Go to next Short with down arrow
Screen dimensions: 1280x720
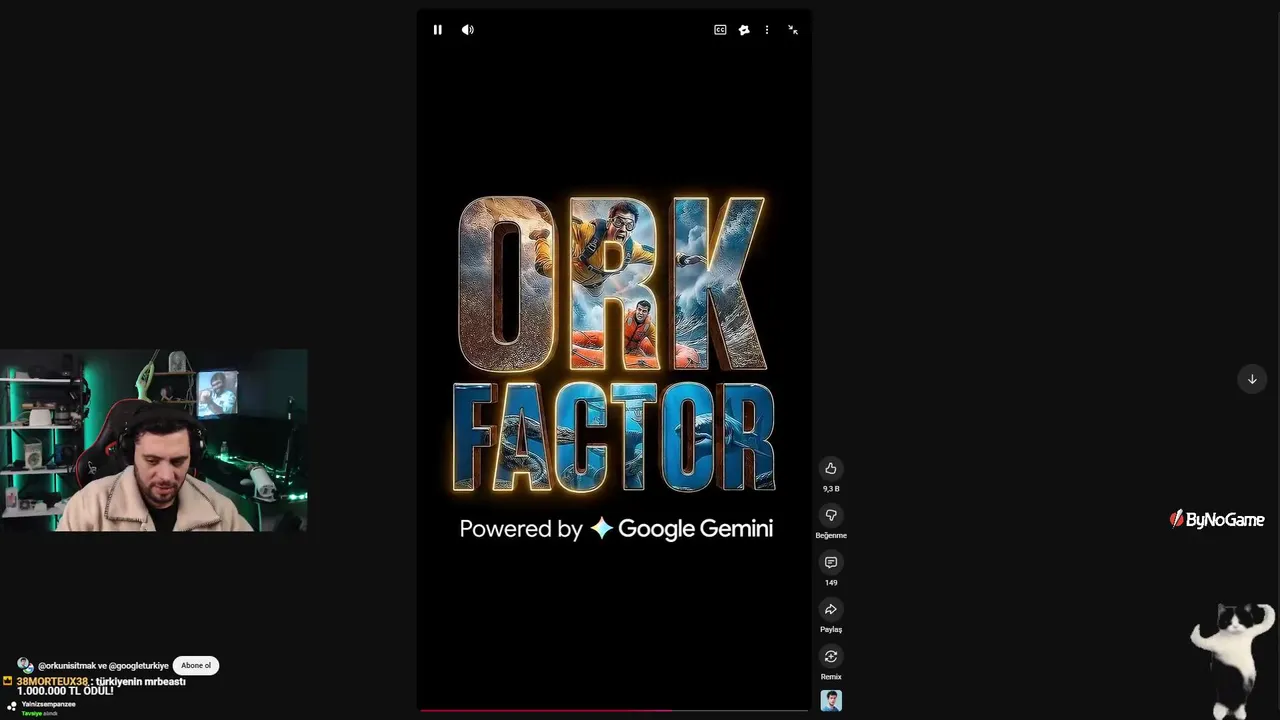(1252, 379)
